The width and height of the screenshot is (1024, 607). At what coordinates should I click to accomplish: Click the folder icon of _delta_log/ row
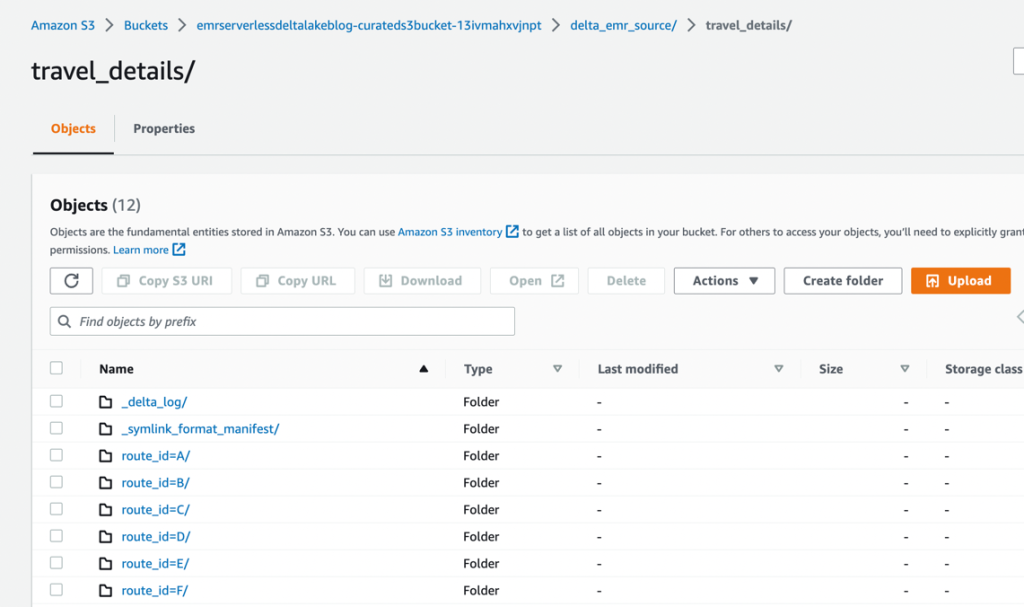point(105,402)
